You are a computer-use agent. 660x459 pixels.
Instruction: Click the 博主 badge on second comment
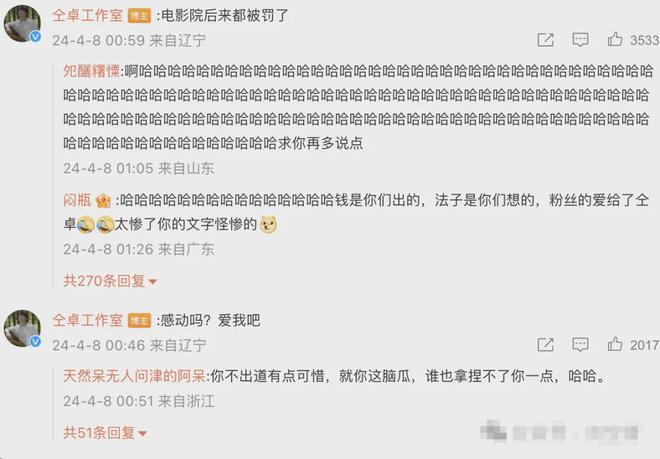(139, 321)
